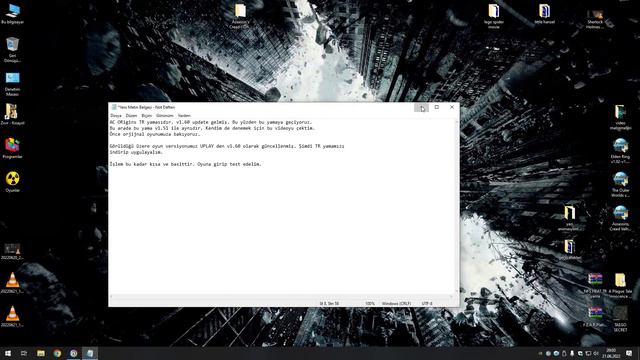The height and width of the screenshot is (360, 640).
Task: Click Notepad's vertical scrollbar up arrow
Action: tap(457, 121)
